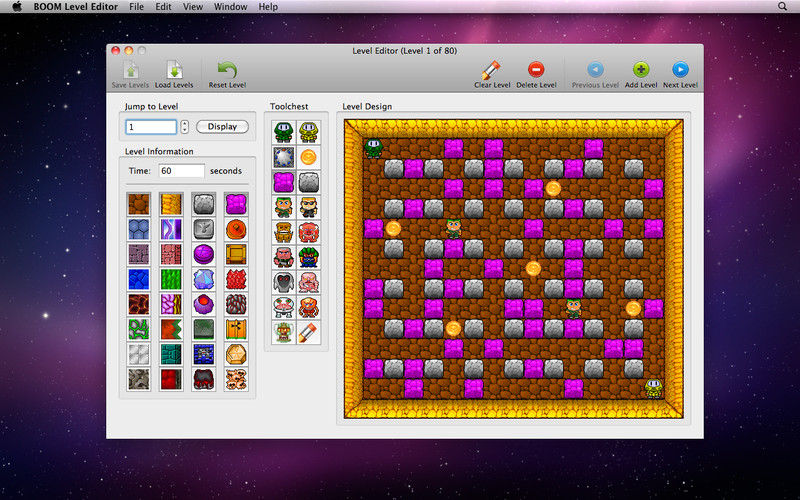Select the purple dome block tile

tap(204, 254)
